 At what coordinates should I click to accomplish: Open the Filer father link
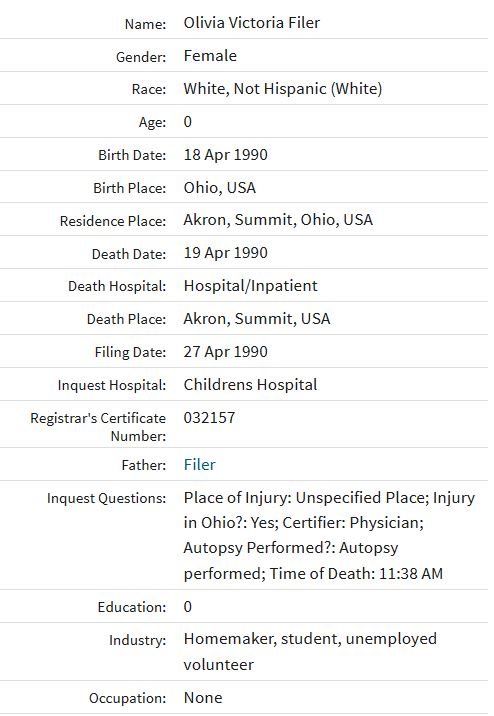point(200,464)
